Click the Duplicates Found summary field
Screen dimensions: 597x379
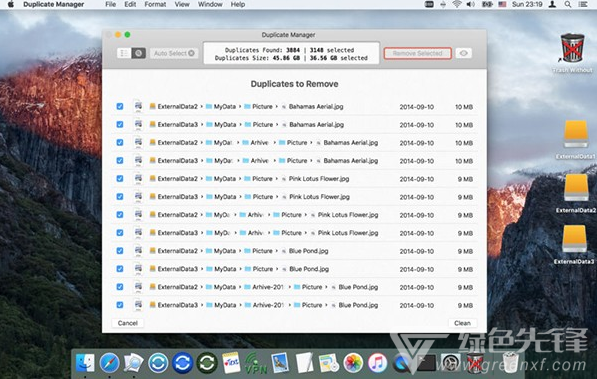291,54
